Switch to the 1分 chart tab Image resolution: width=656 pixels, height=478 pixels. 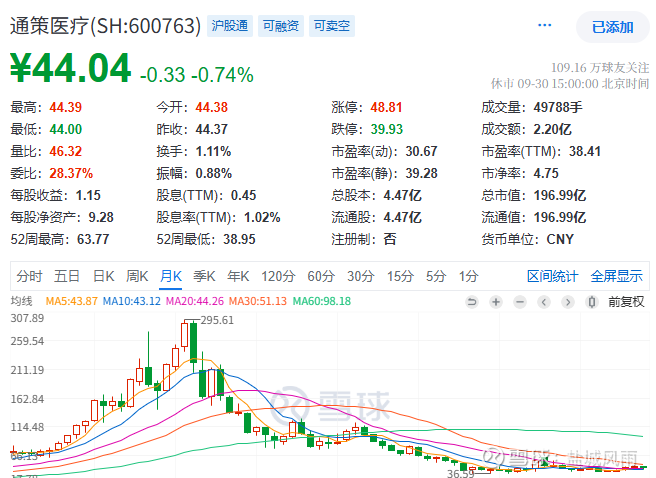(468, 276)
